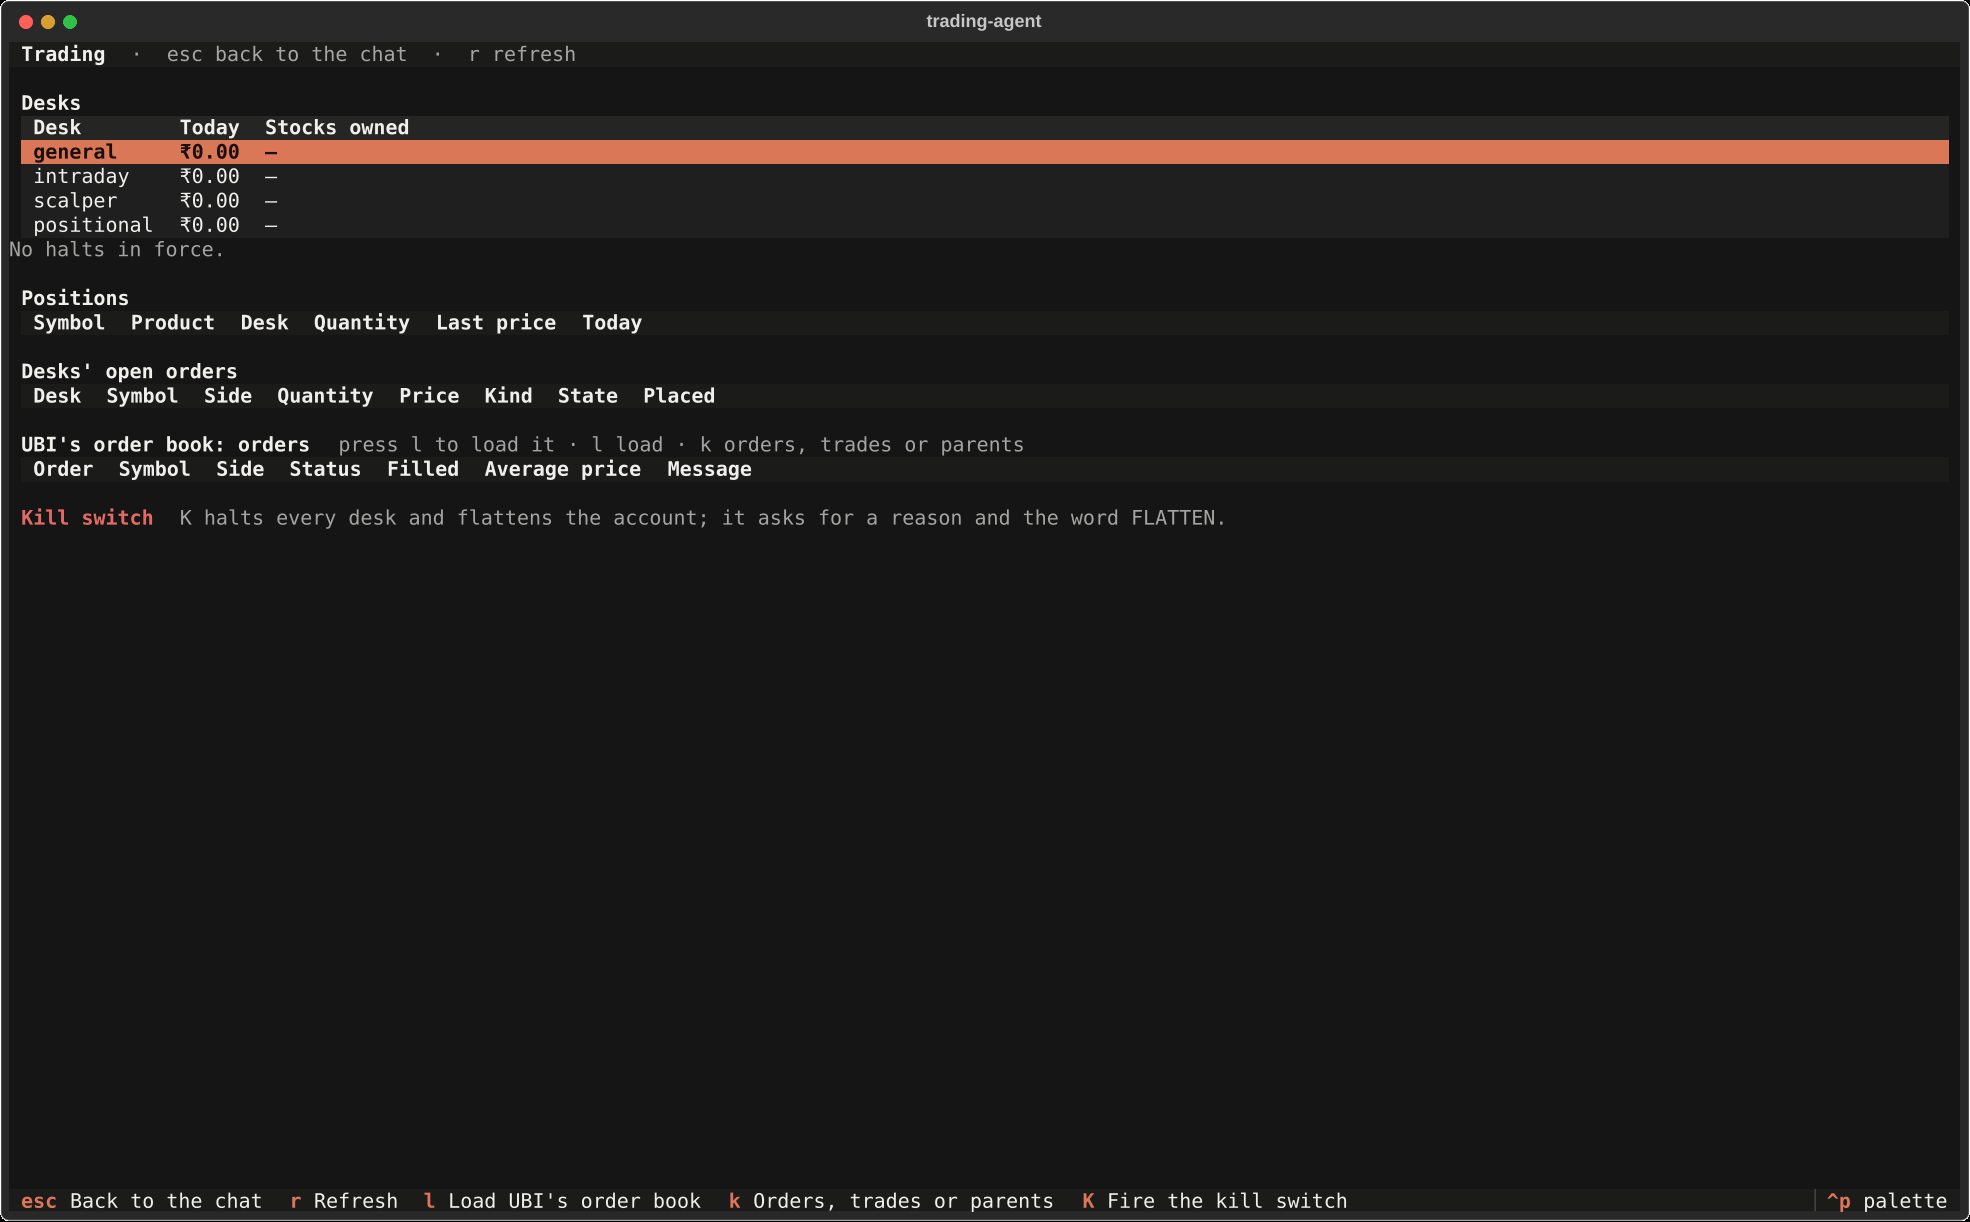1970x1222 pixels.
Task: Click 'r refresh' in the header line
Action: (x=522, y=54)
